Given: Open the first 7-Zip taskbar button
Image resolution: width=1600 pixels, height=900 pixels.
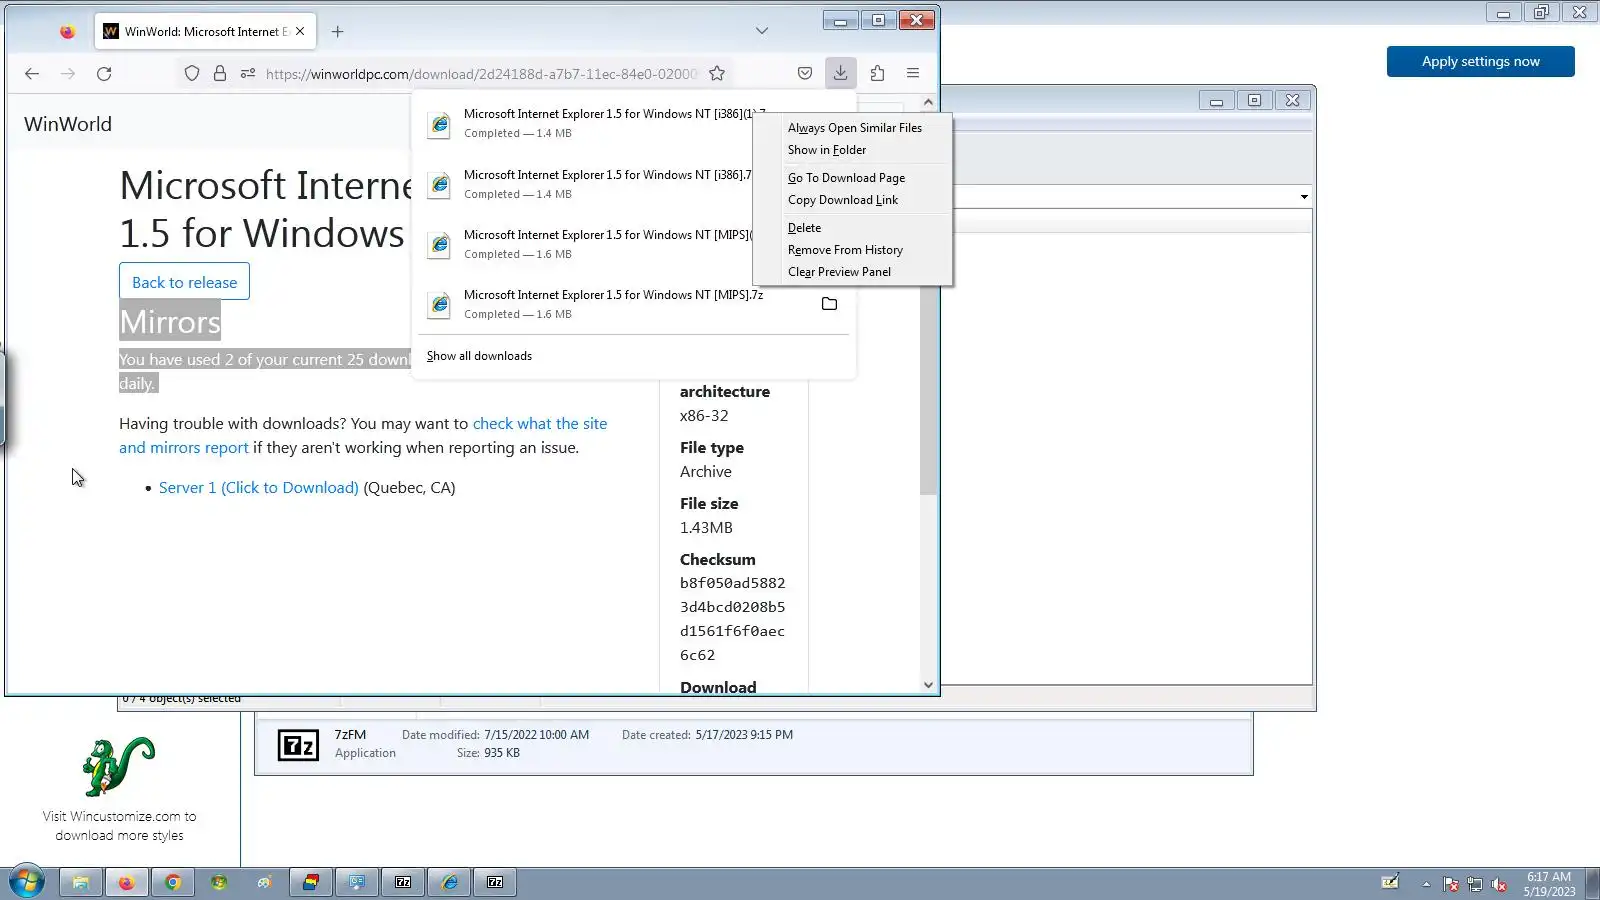Looking at the screenshot, I should pos(403,882).
